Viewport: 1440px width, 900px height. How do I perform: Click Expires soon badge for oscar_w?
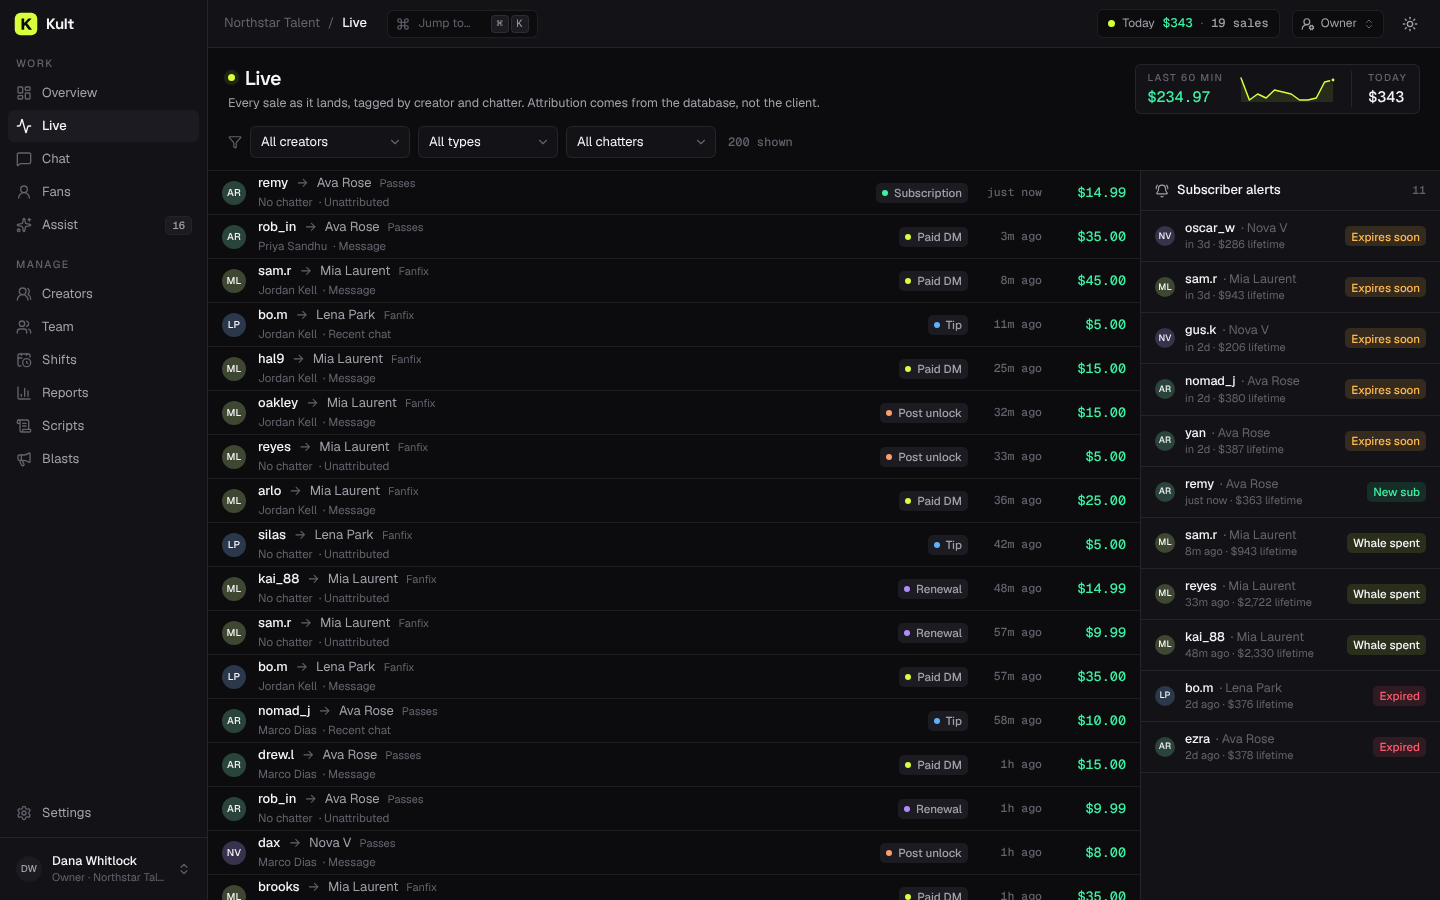tap(1385, 237)
